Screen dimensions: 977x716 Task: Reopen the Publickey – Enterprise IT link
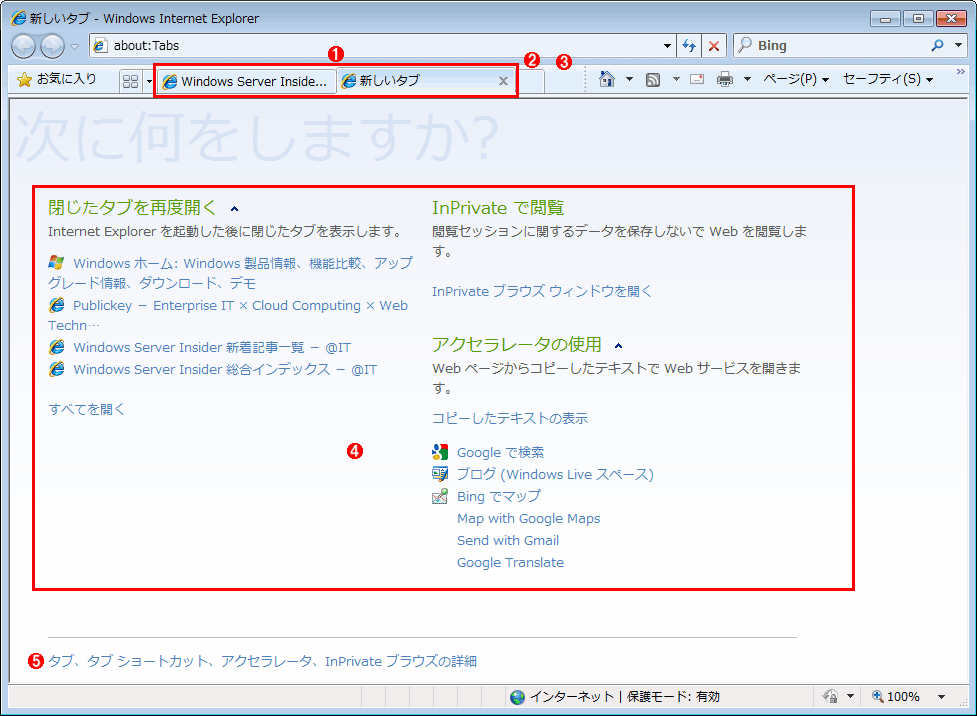[228, 315]
